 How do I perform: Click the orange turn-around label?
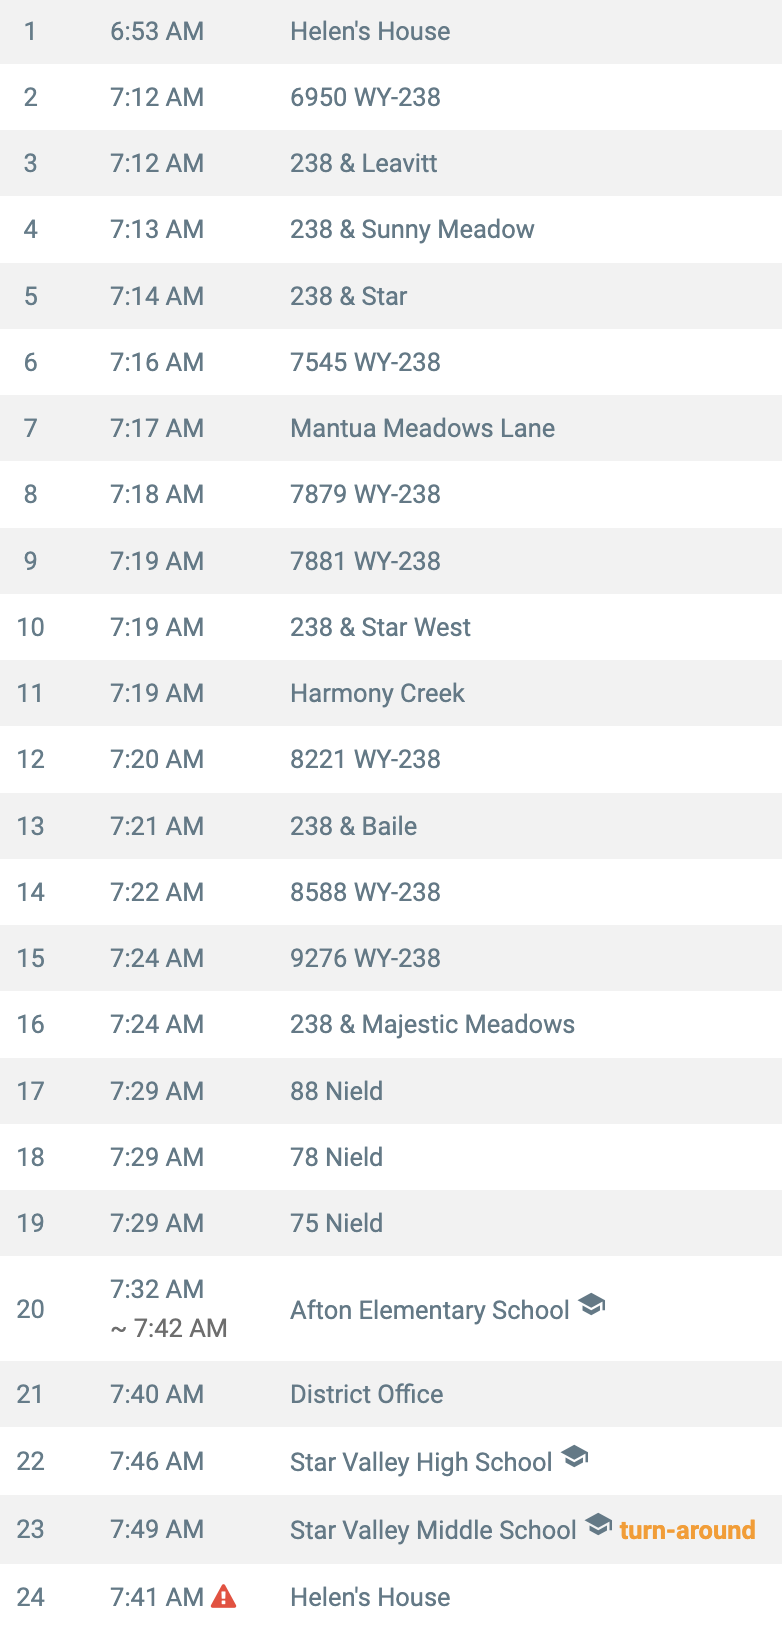(687, 1530)
